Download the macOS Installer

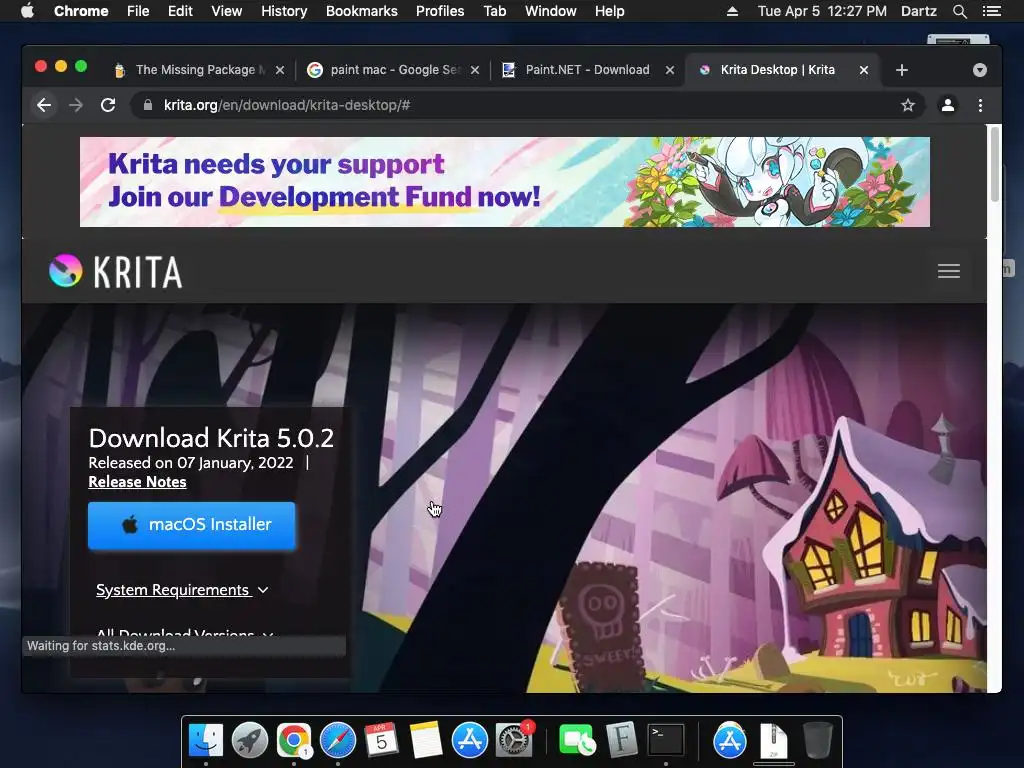coord(191,525)
